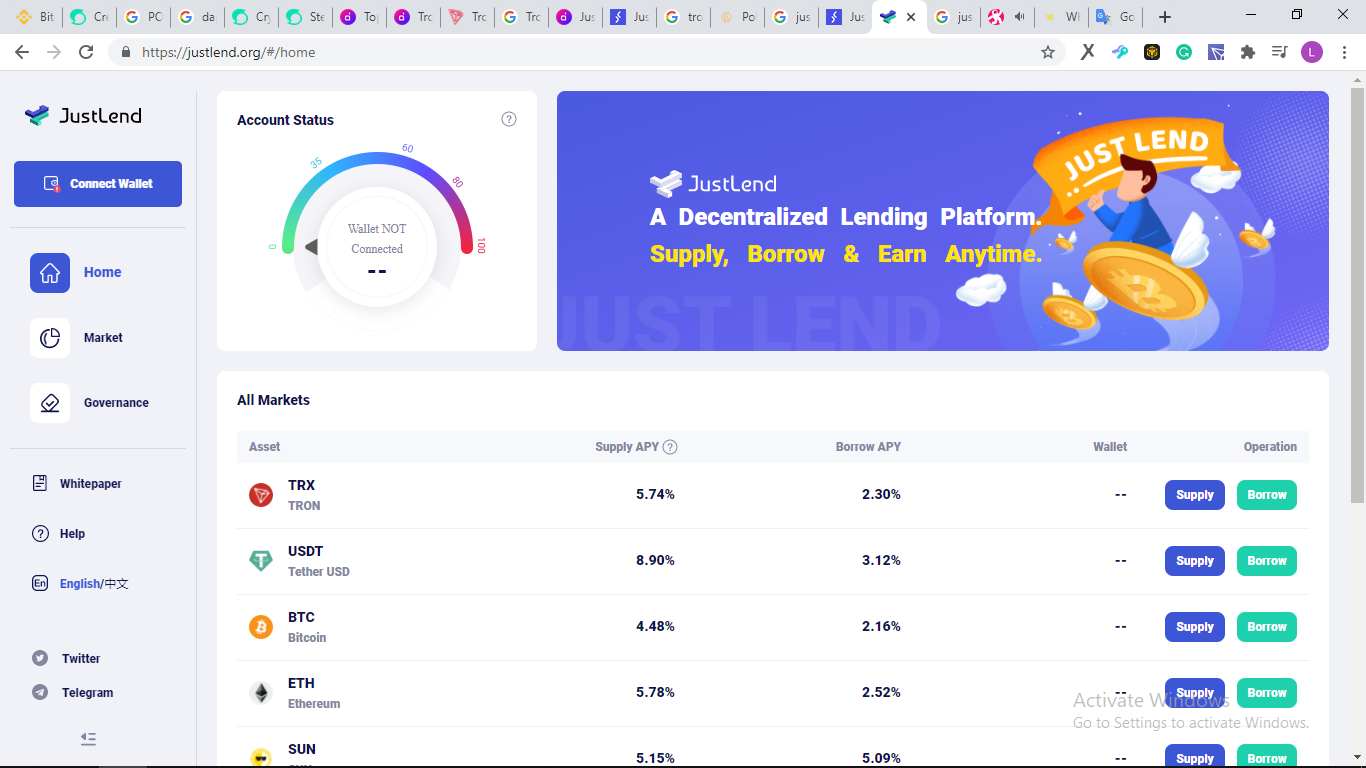Viewport: 1366px width, 768px height.
Task: Click the Account Status help icon
Action: tap(509, 119)
